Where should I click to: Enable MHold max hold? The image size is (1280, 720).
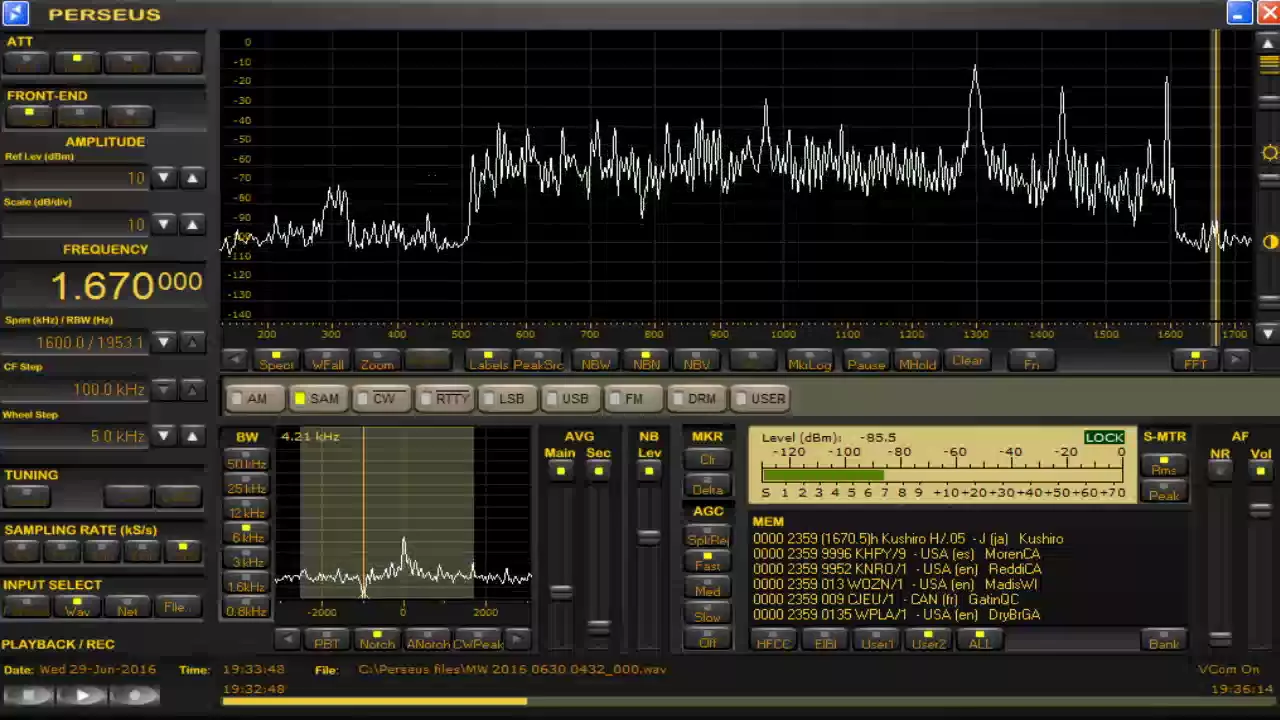point(917,361)
